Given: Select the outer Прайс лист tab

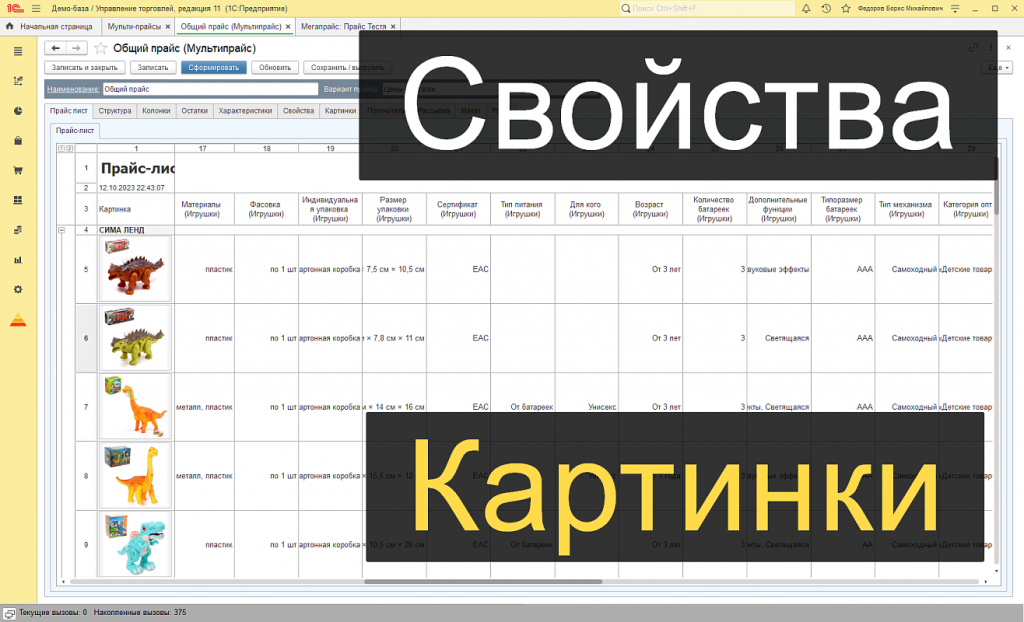Looking at the screenshot, I should pyautogui.click(x=69, y=111).
